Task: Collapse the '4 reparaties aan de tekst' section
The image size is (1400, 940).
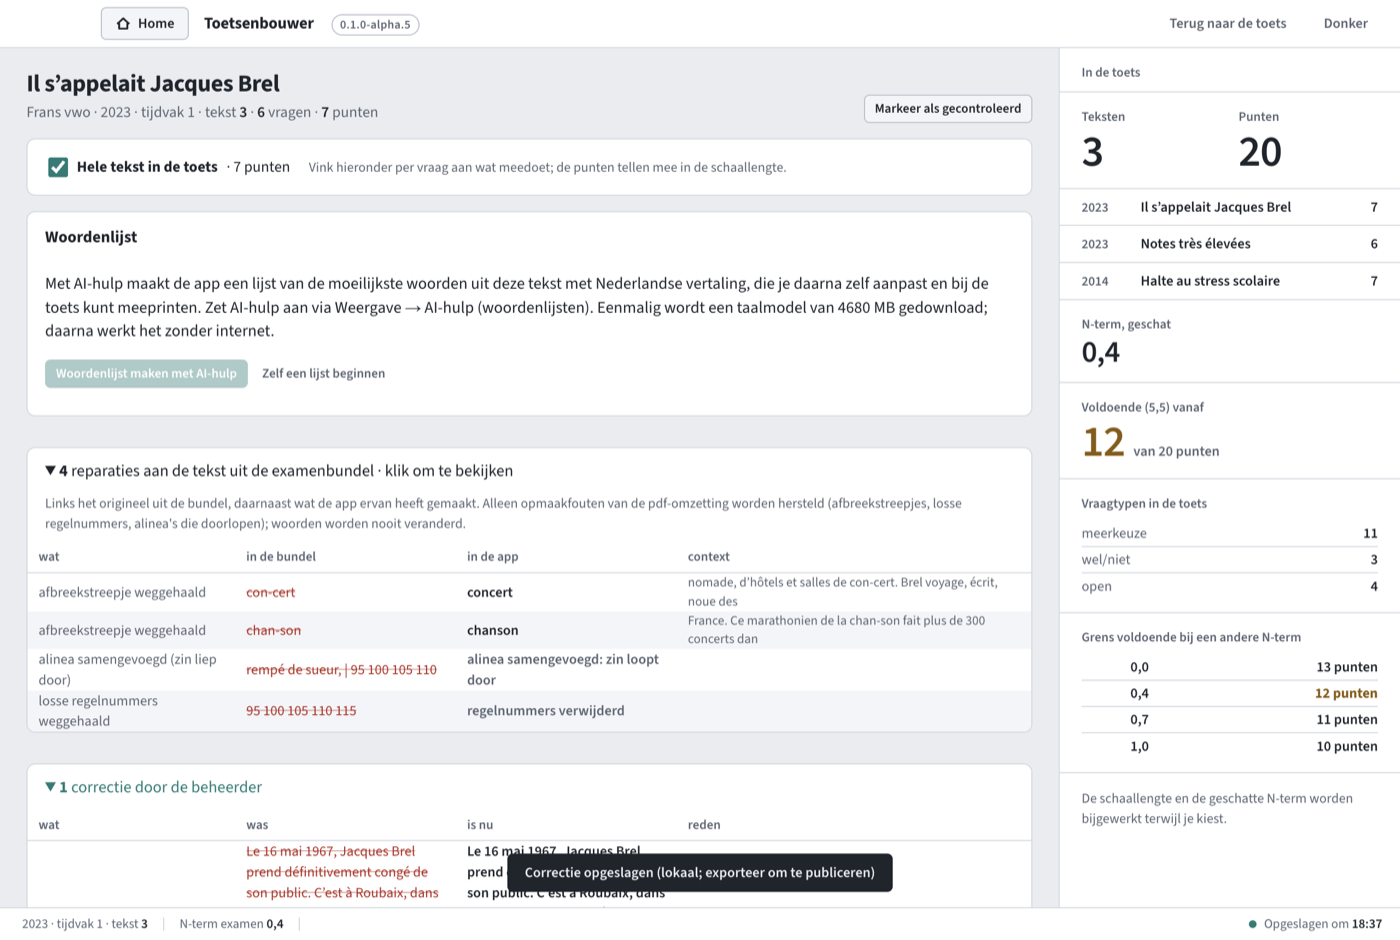Action: point(279,471)
